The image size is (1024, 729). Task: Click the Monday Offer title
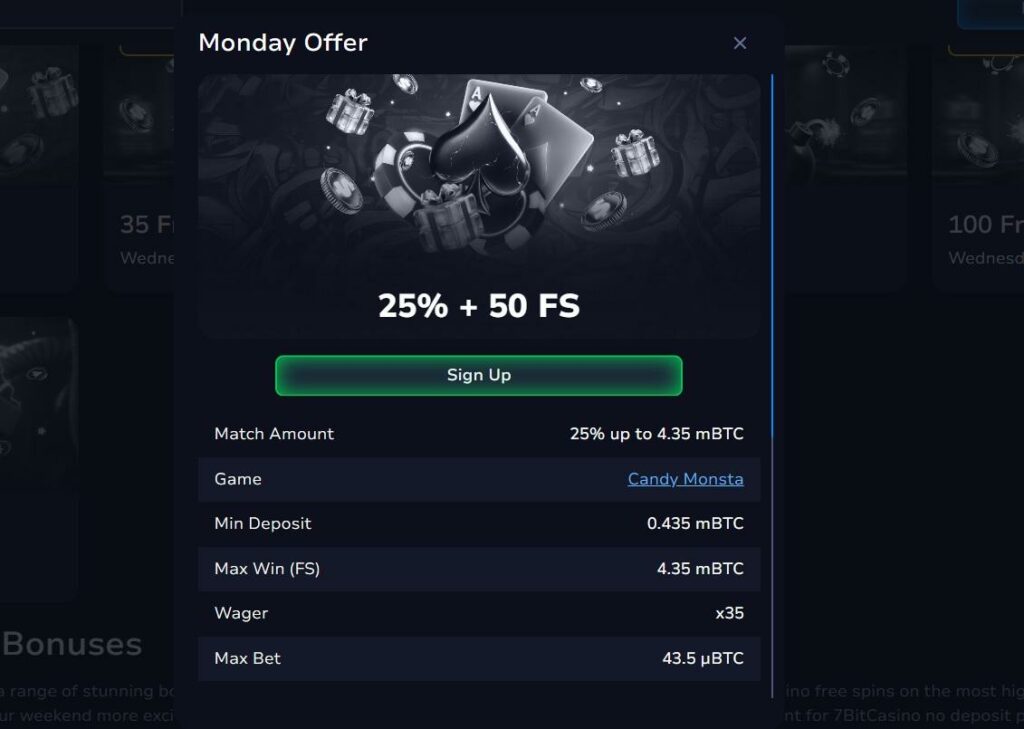pyautogui.click(x=283, y=43)
